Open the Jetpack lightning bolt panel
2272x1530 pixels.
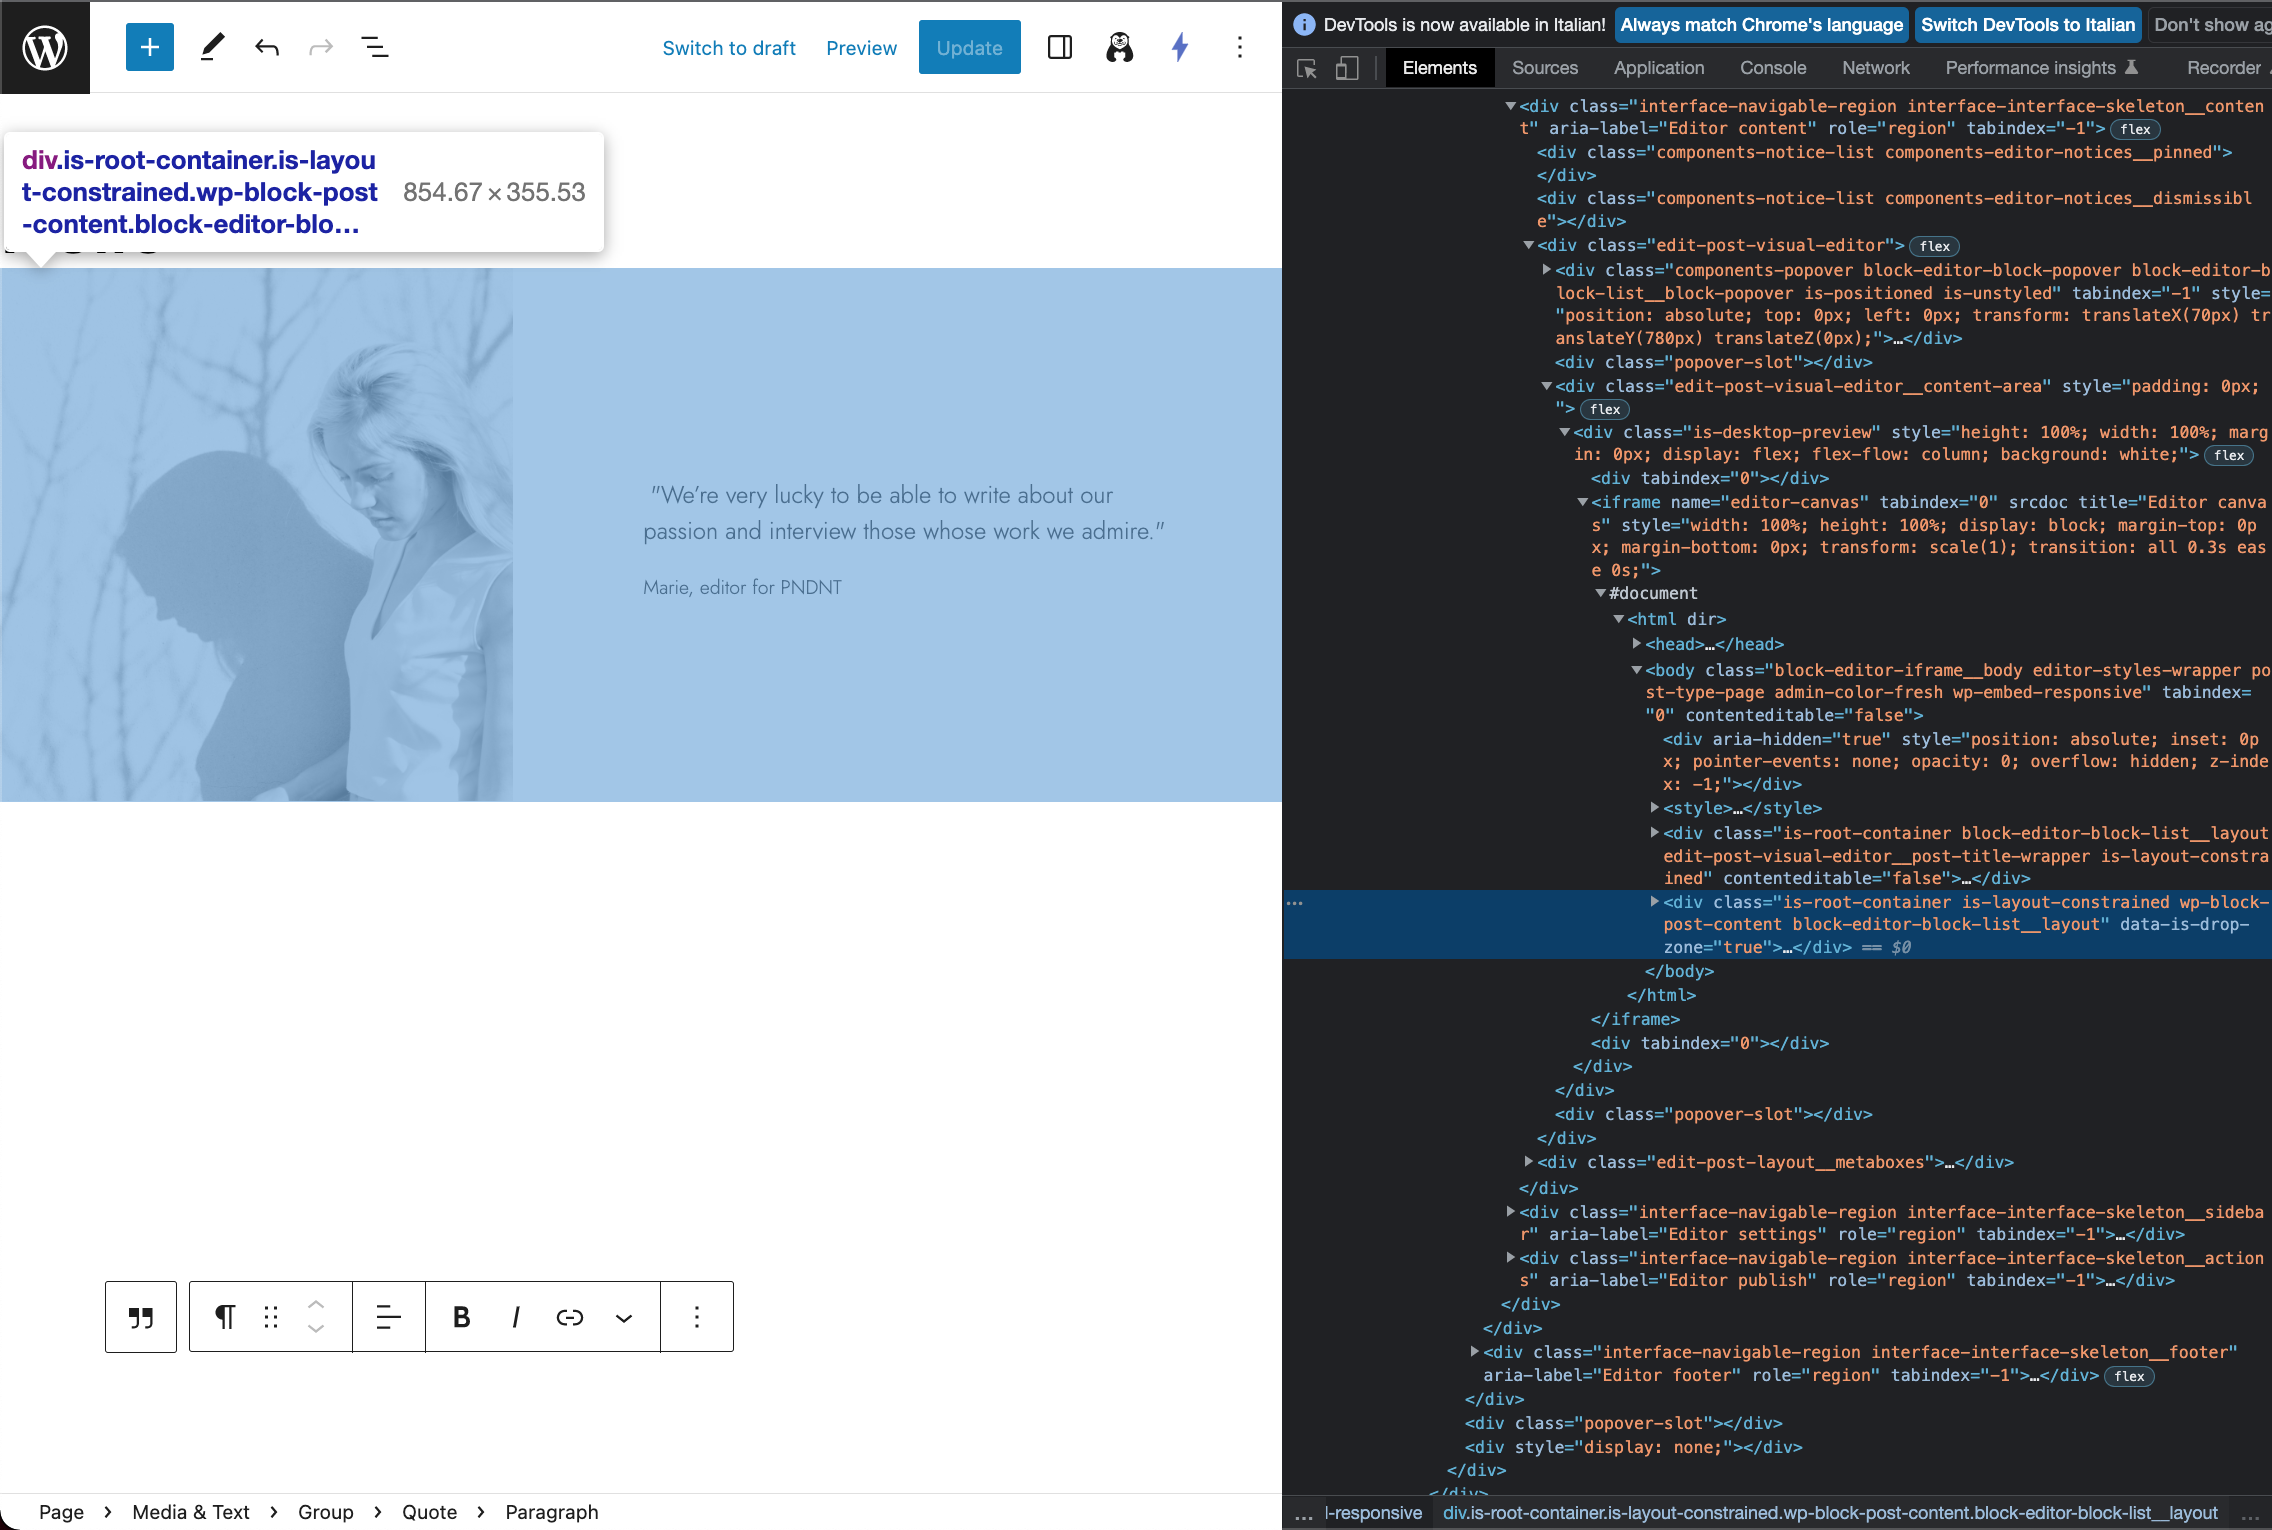coord(1180,47)
